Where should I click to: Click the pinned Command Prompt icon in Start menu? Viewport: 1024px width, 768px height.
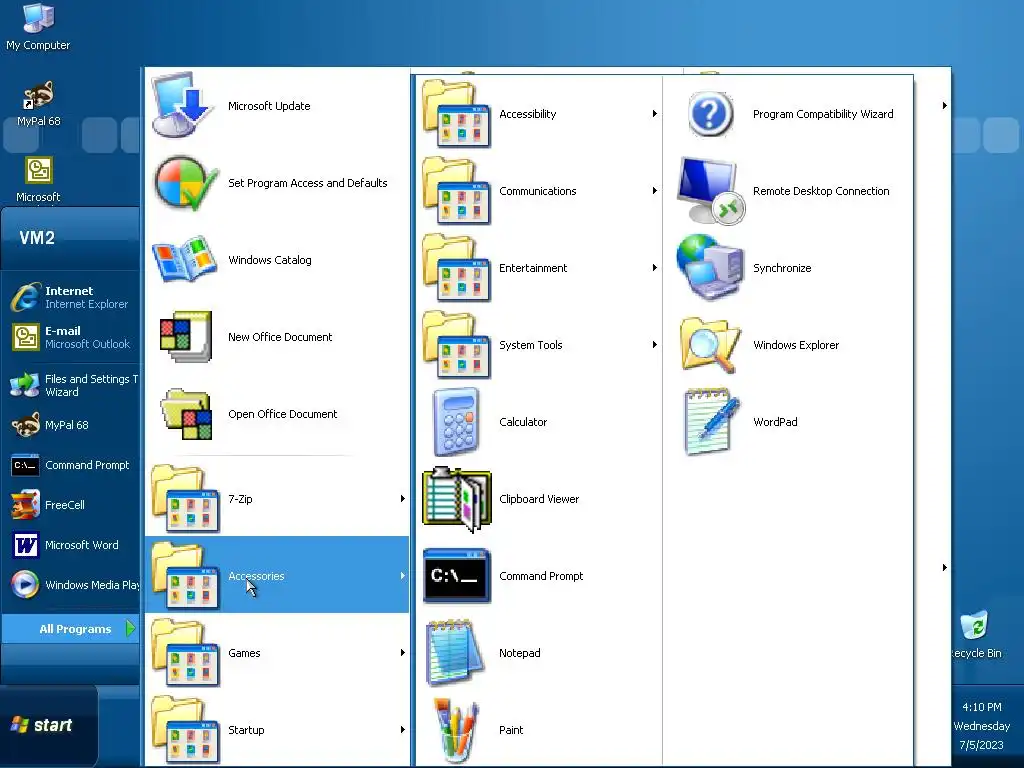[25, 465]
